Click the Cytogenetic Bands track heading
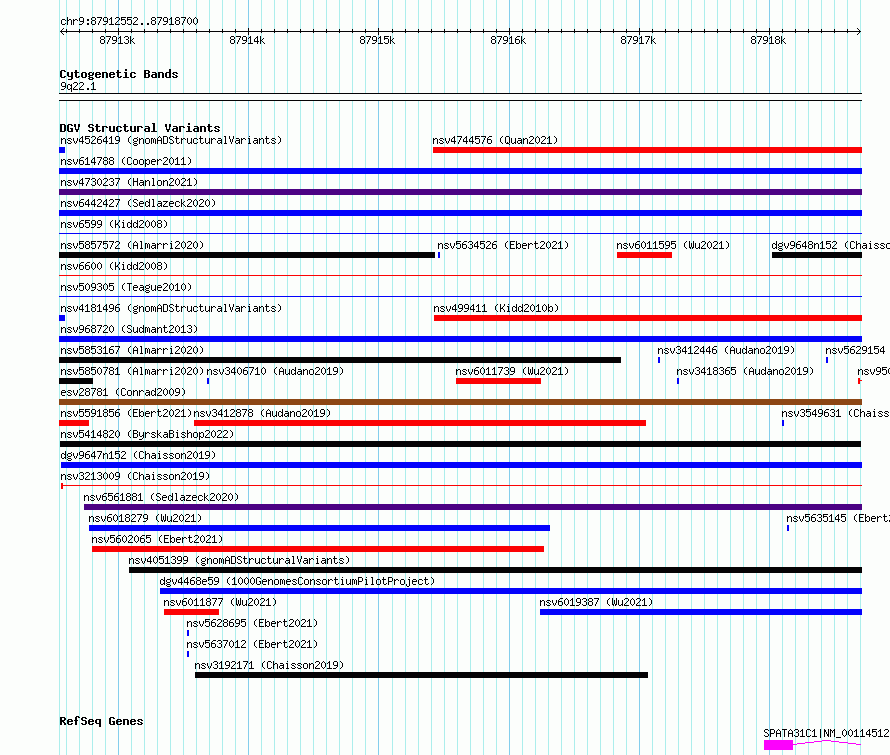The width and height of the screenshot is (890, 755). coord(119,74)
